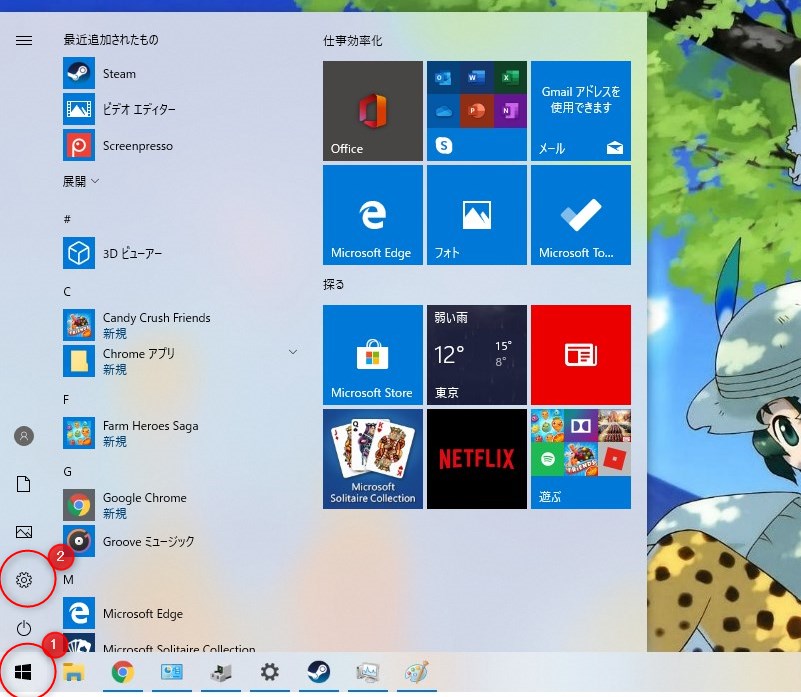Open the Microsoft Edge tile
The image size is (801, 697).
click(373, 215)
